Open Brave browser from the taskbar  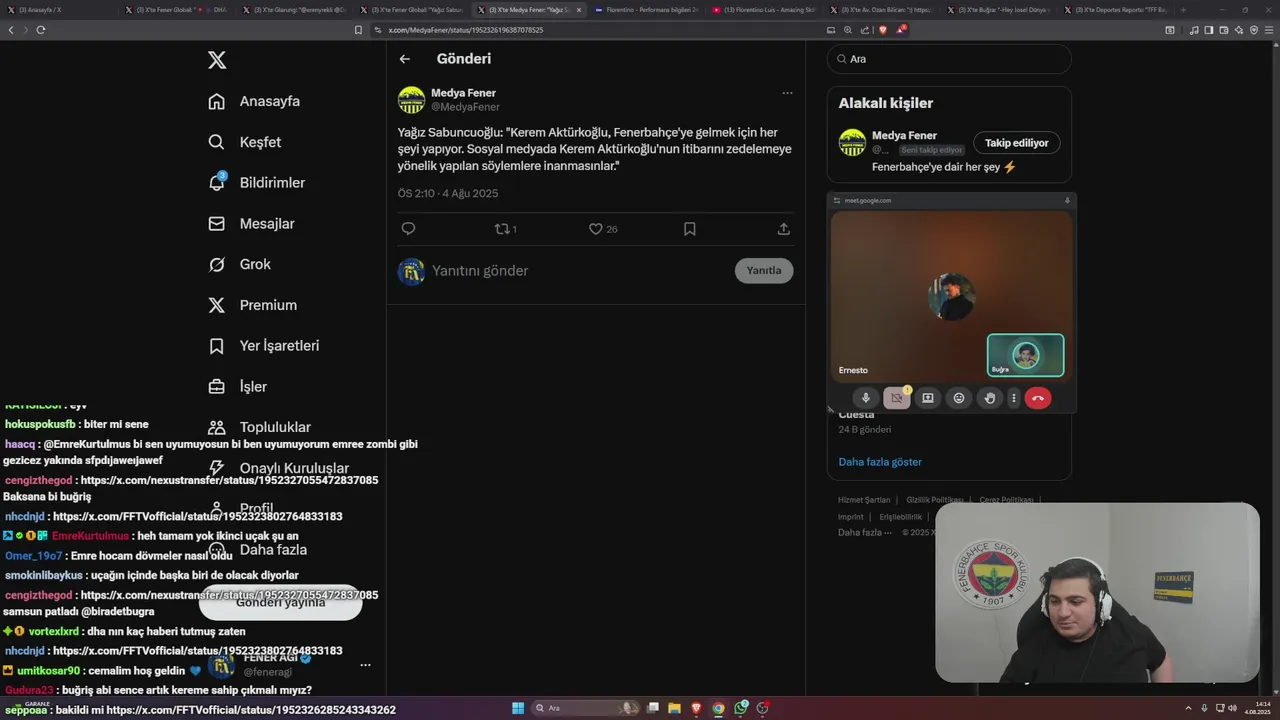696,708
